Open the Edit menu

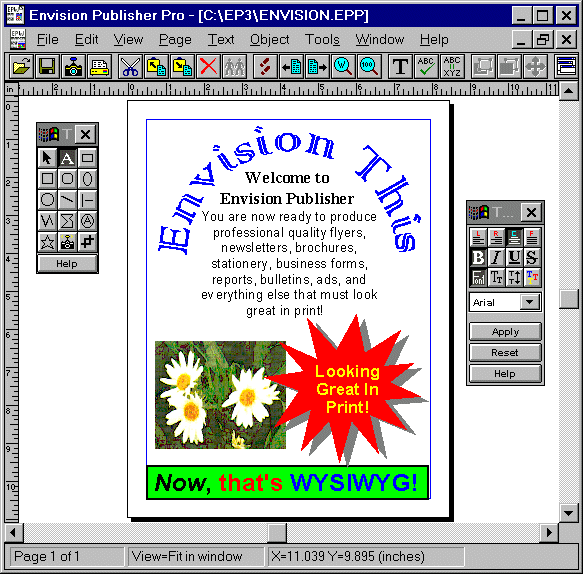click(x=86, y=39)
